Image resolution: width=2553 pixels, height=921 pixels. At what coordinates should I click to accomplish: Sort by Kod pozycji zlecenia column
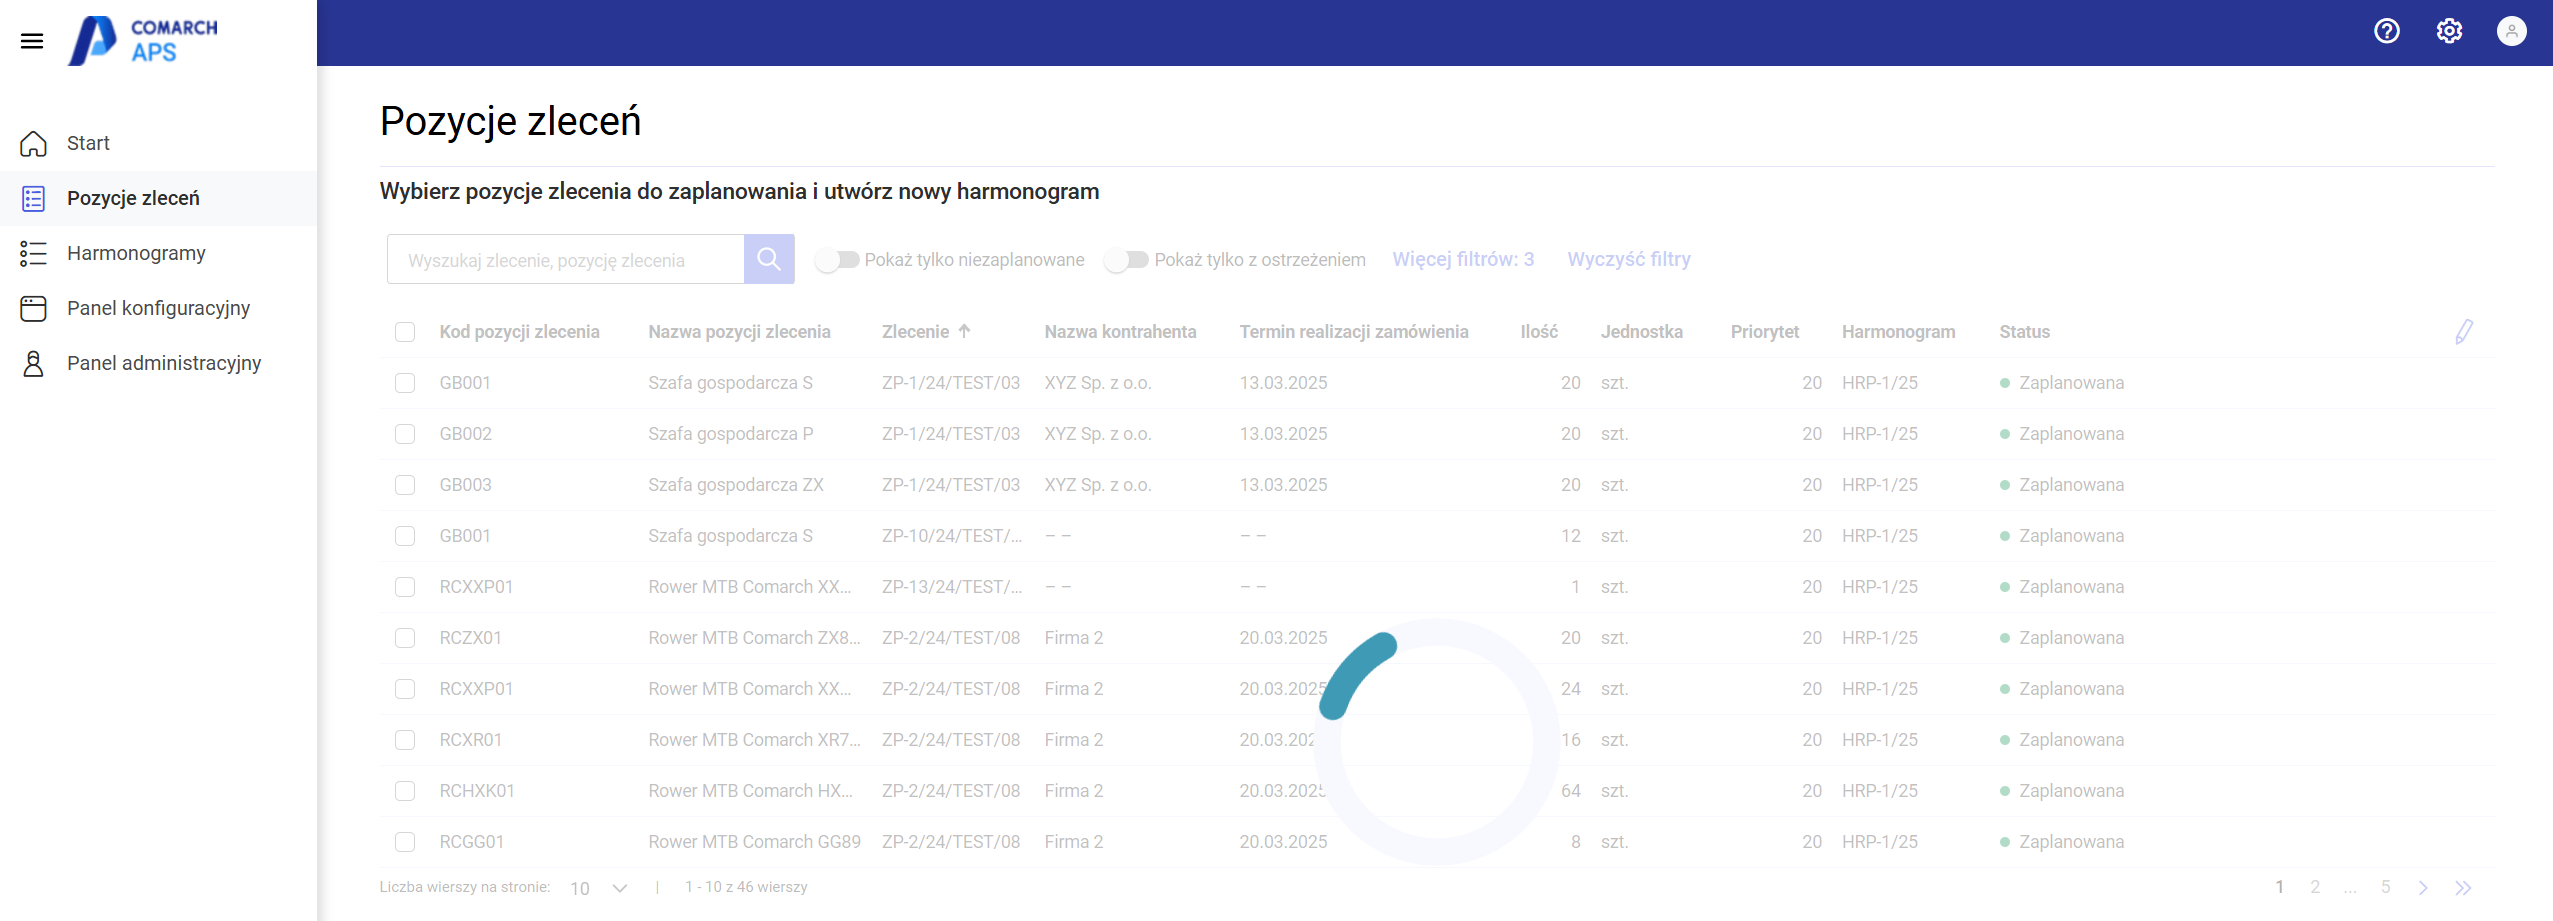pyautogui.click(x=519, y=332)
